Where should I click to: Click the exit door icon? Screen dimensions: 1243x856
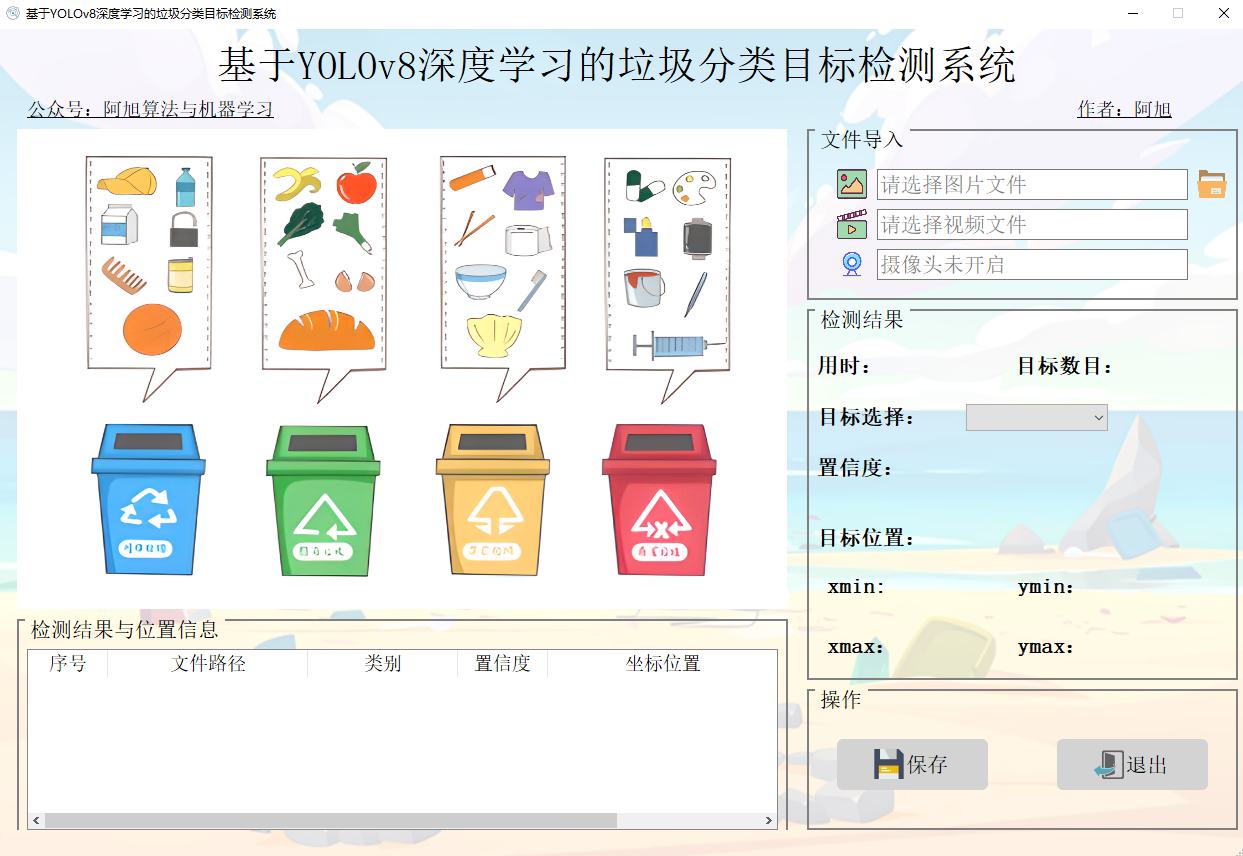[1108, 765]
